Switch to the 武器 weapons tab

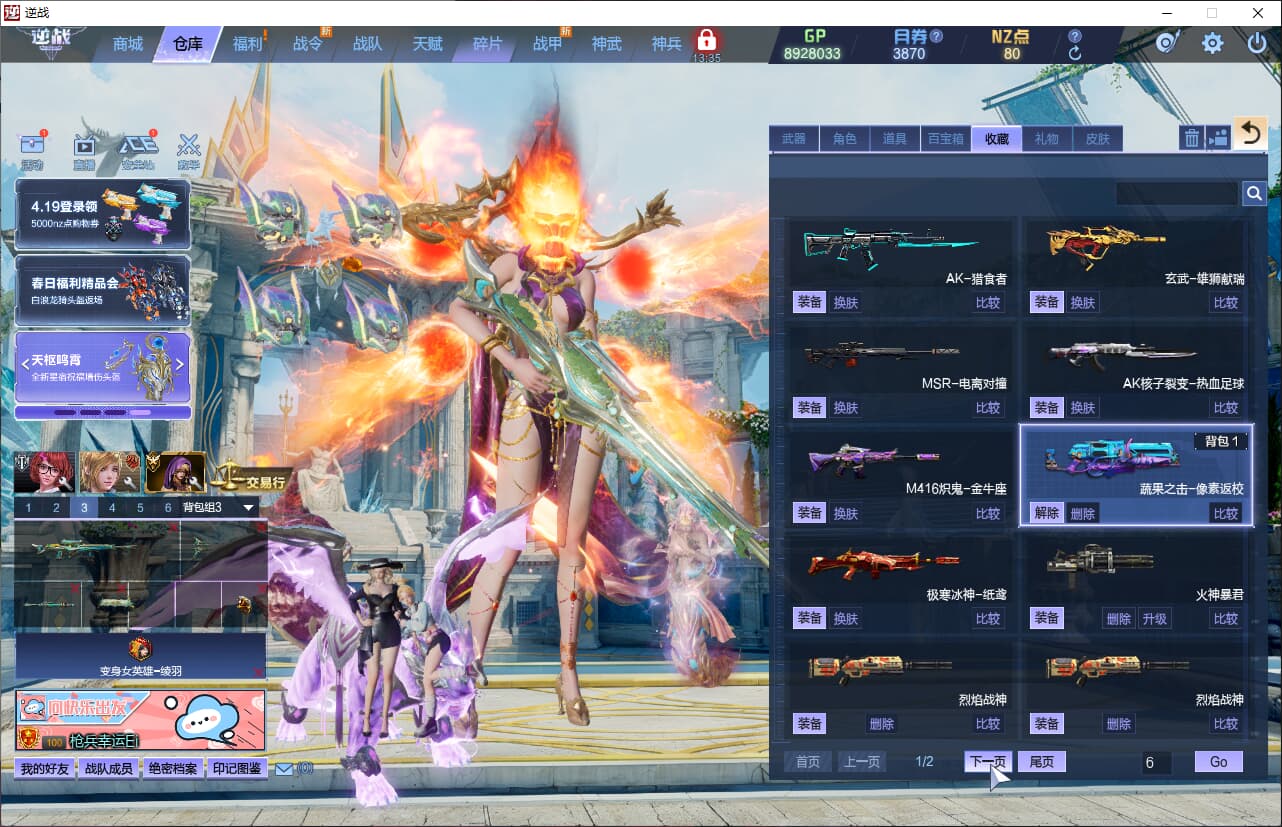point(794,139)
